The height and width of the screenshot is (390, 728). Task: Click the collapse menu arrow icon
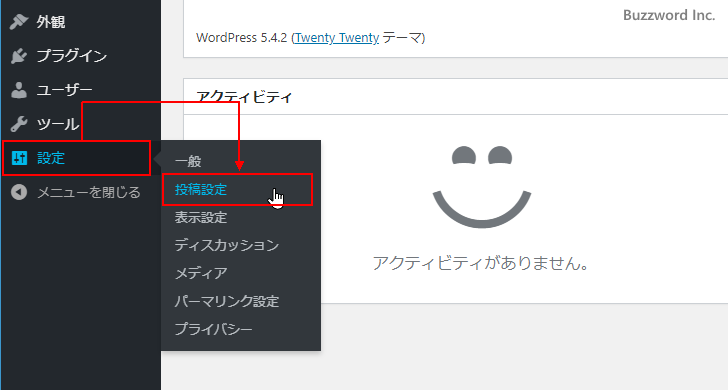click(x=19, y=192)
